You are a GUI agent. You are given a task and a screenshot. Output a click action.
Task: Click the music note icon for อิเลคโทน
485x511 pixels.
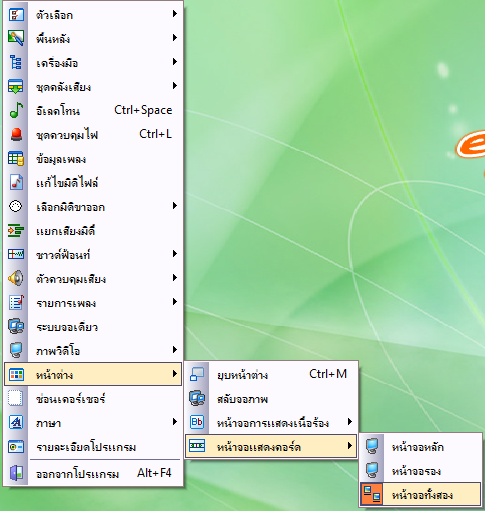(x=16, y=110)
